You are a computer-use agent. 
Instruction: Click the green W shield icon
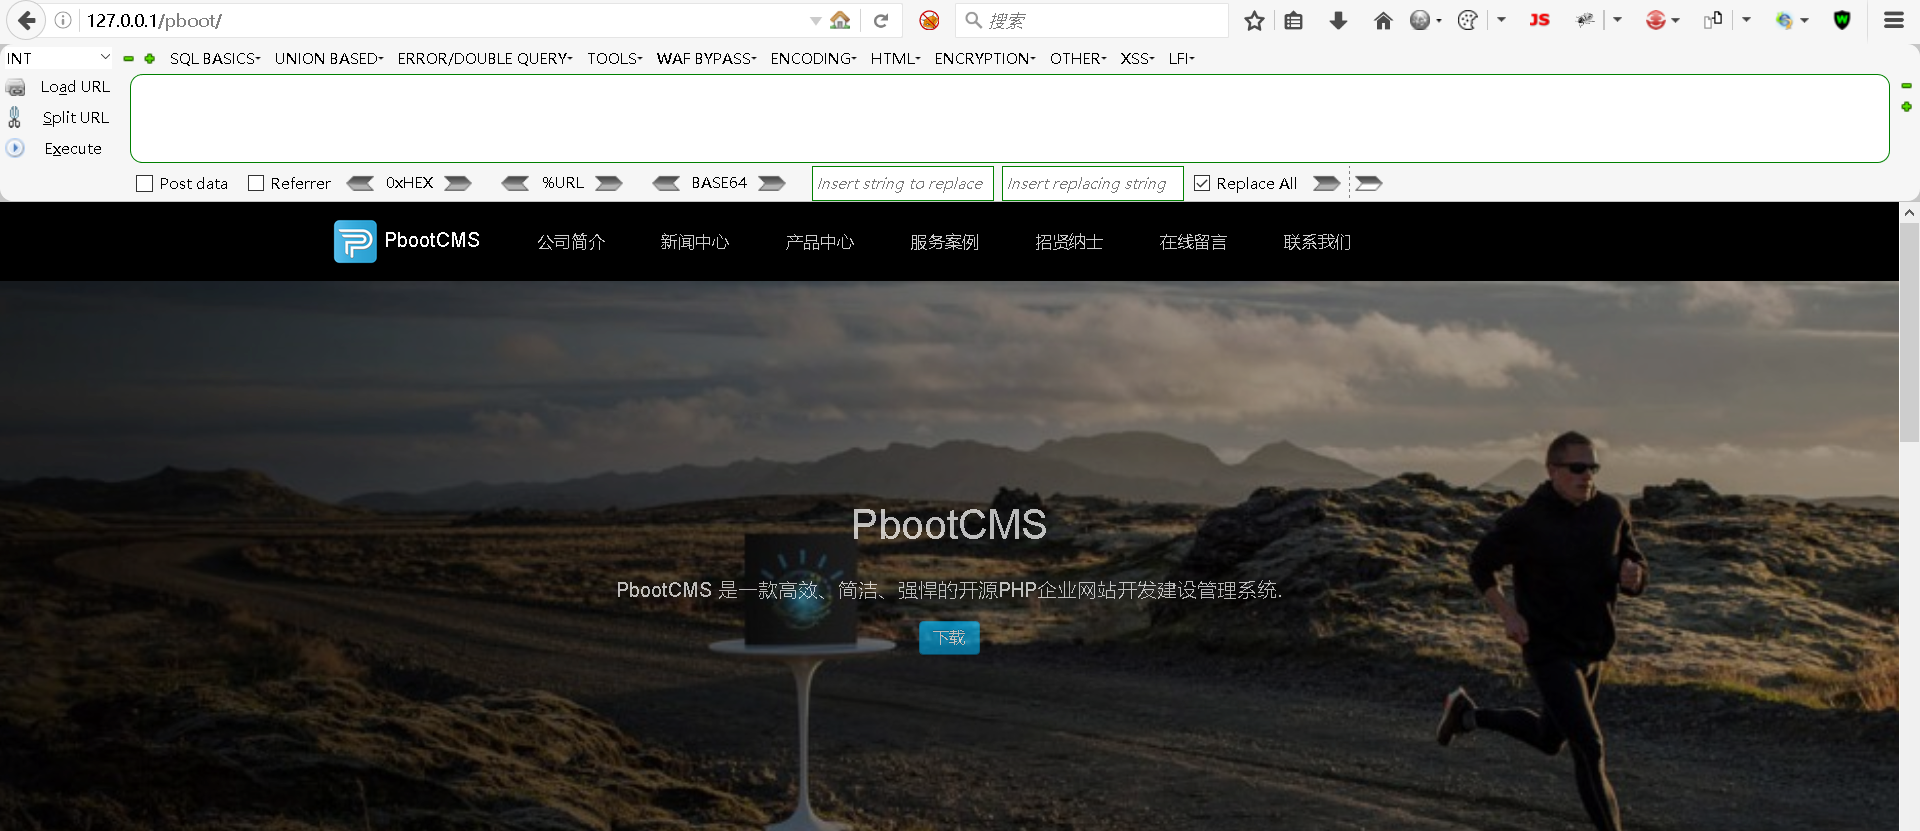[1842, 20]
